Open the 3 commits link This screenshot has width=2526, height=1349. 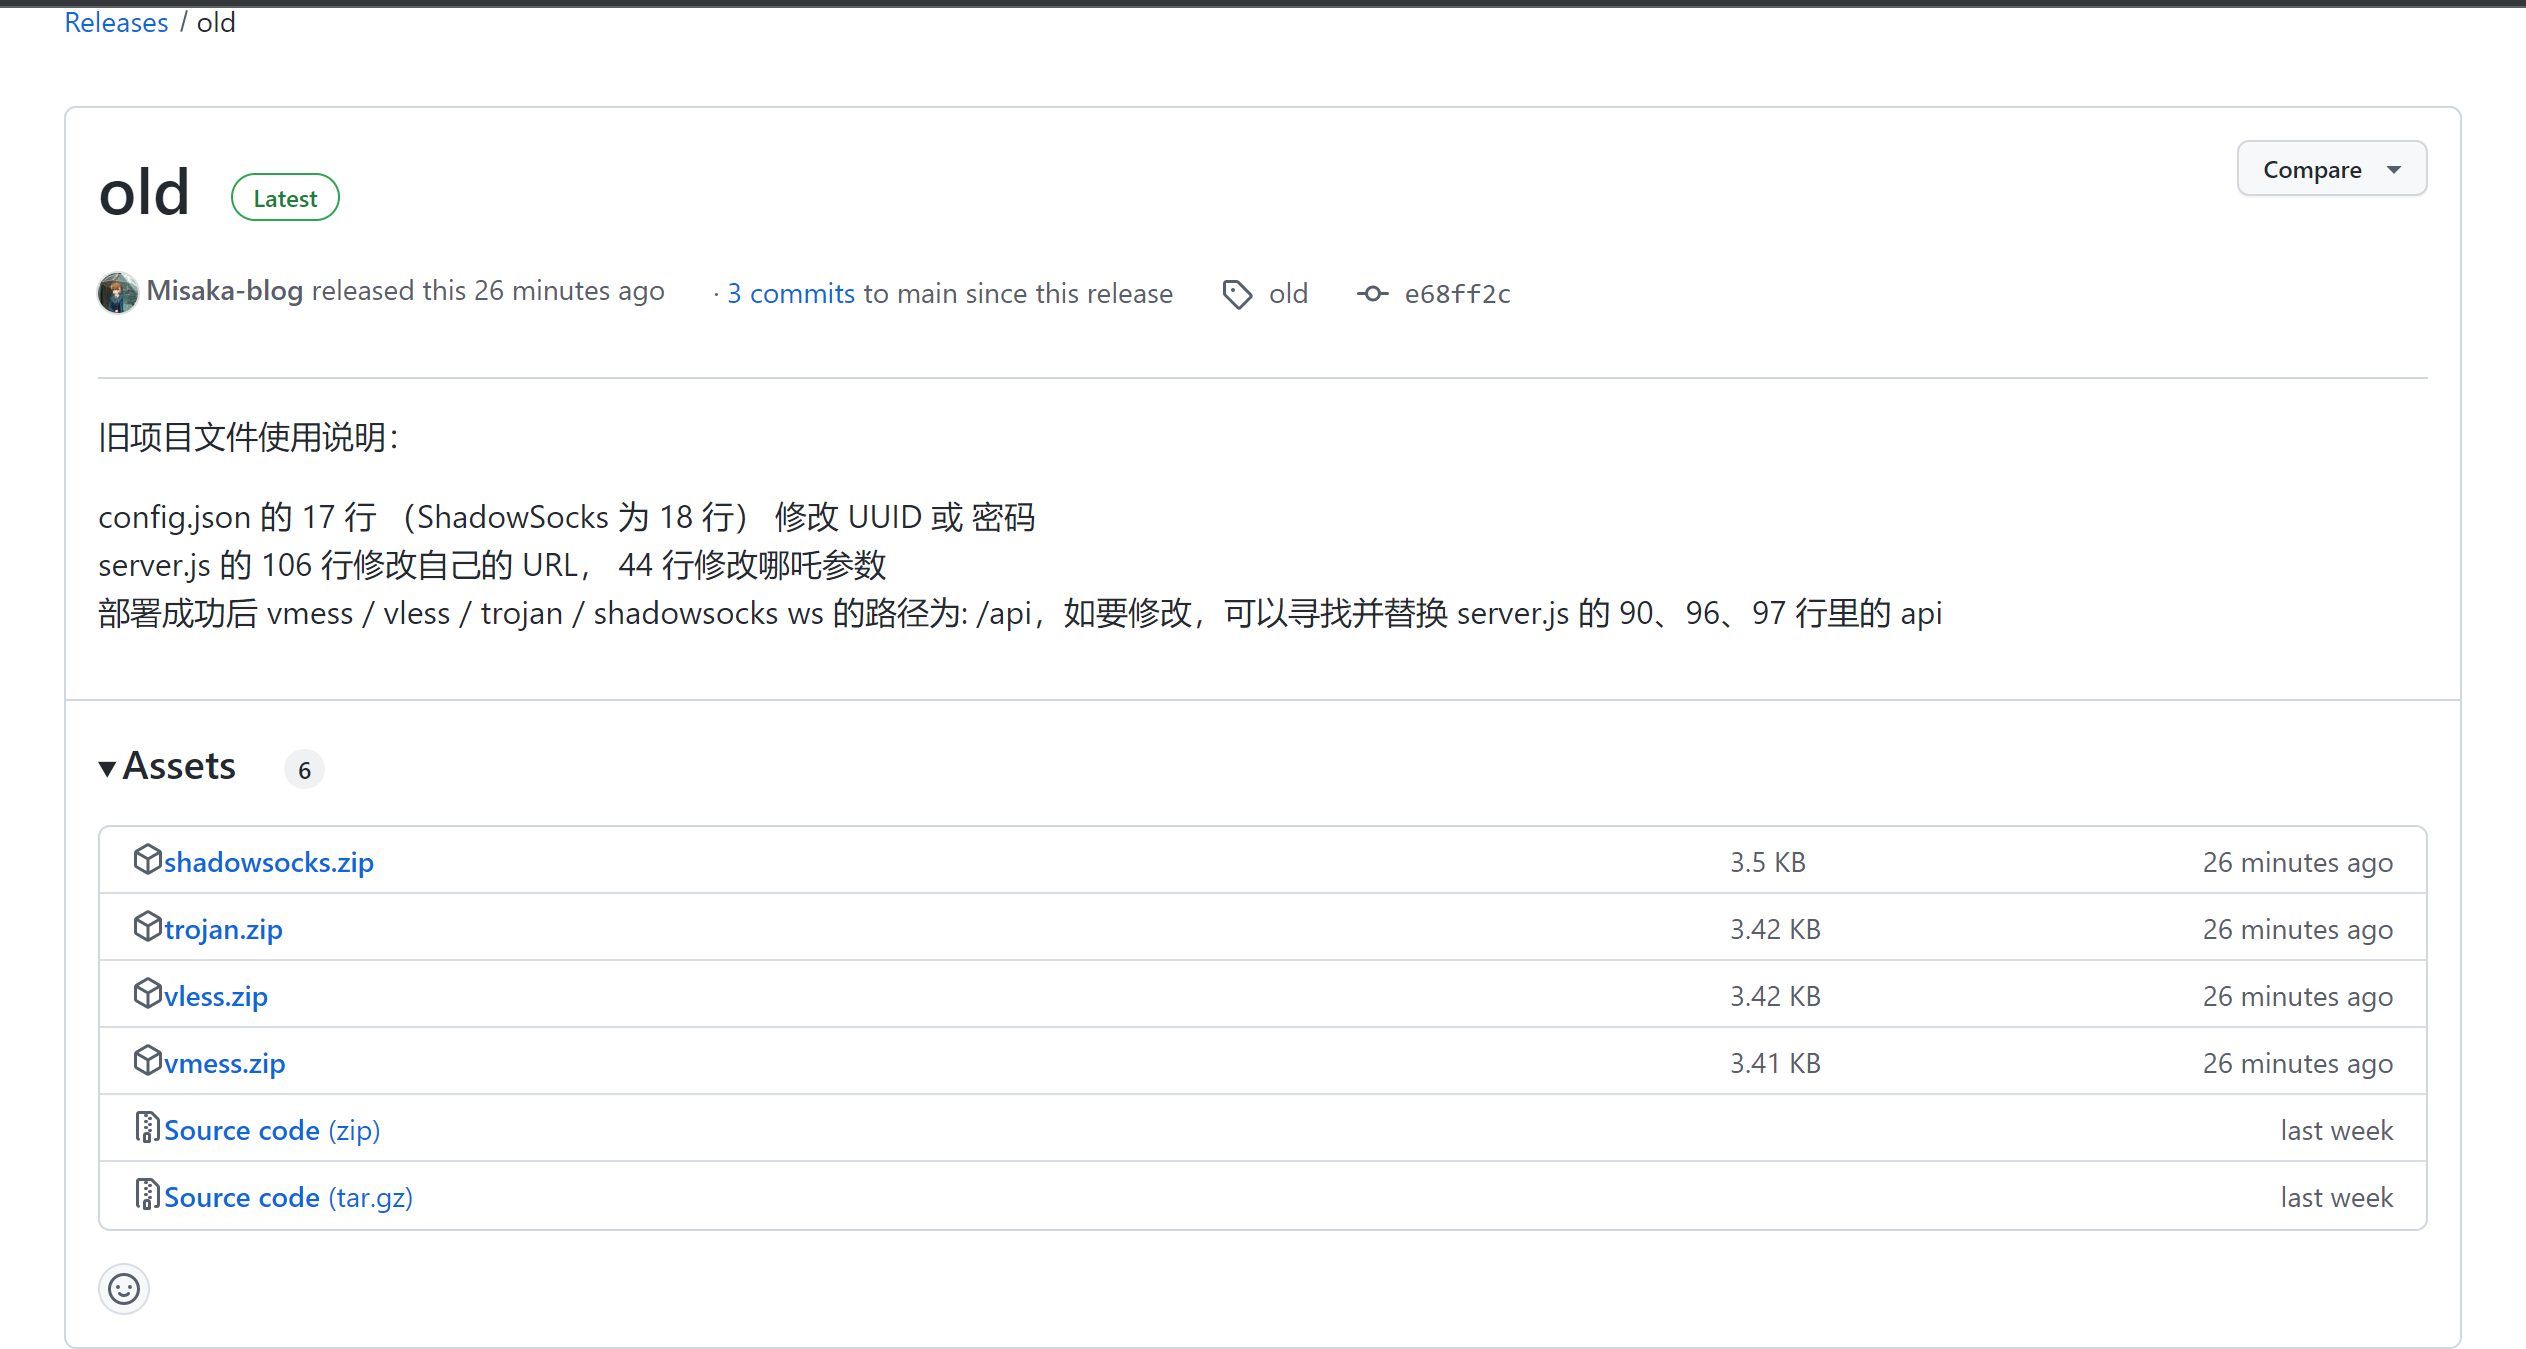coord(791,294)
